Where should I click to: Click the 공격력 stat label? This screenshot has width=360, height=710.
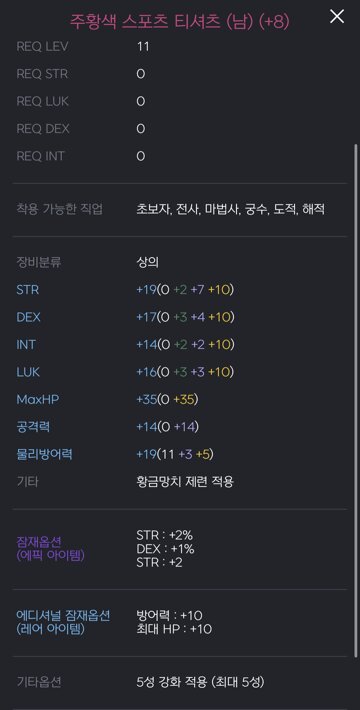tap(33, 427)
